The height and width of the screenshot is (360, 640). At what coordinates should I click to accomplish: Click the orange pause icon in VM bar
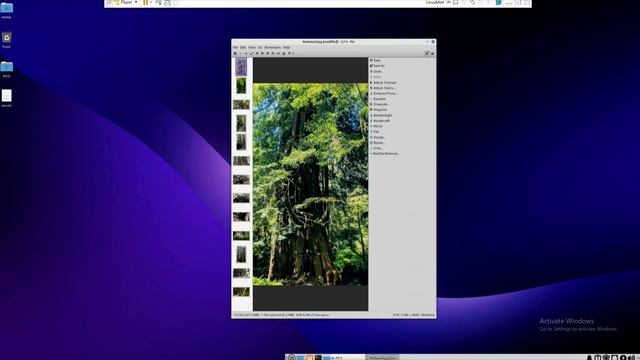point(145,2)
